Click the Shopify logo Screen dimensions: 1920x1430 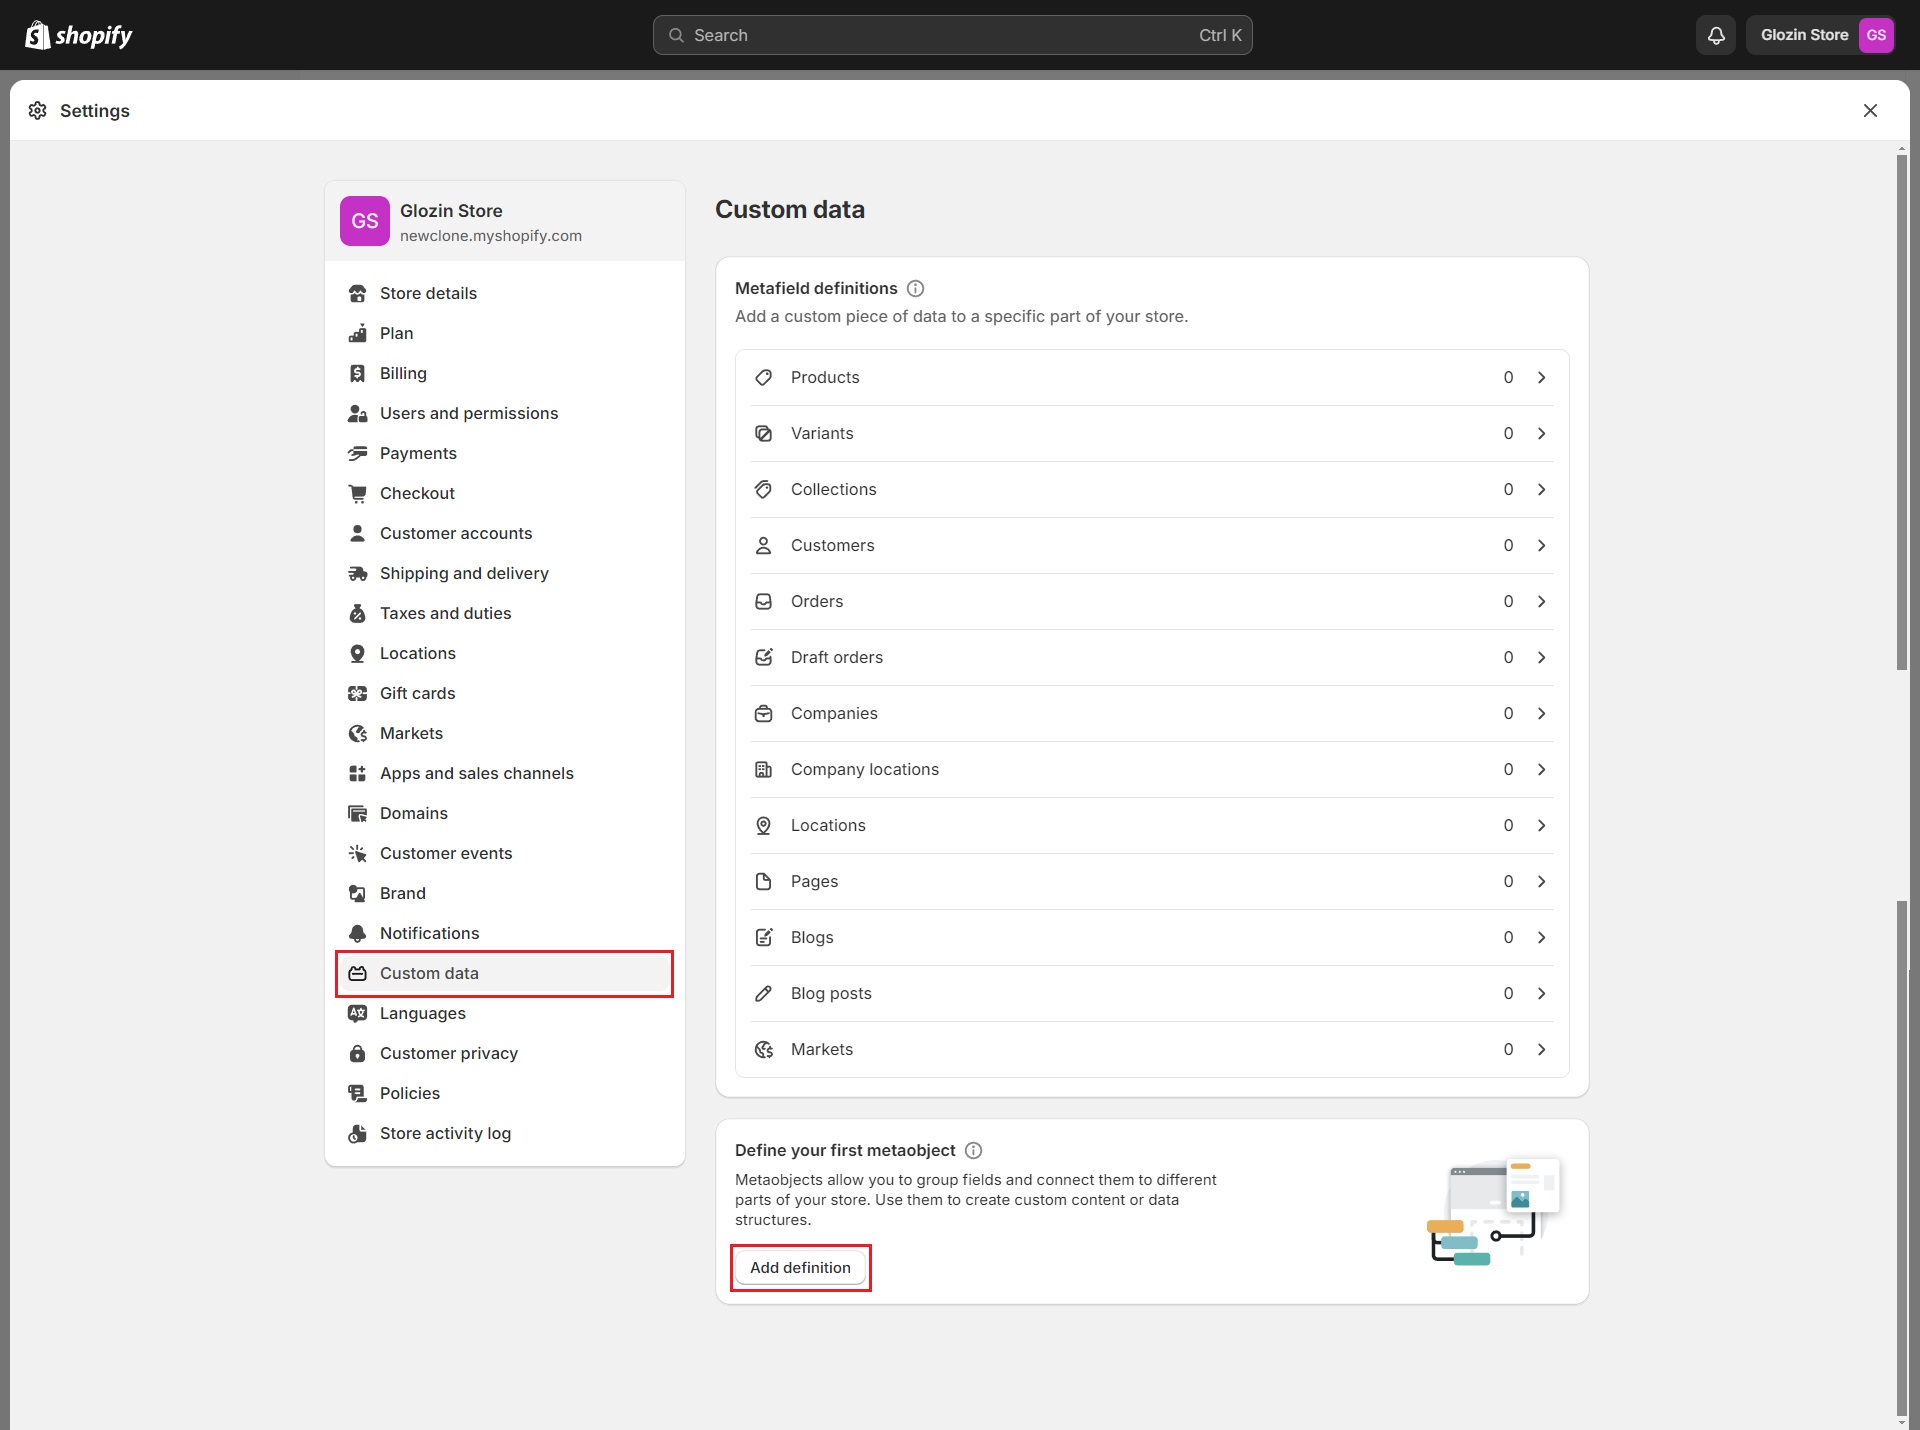[79, 35]
